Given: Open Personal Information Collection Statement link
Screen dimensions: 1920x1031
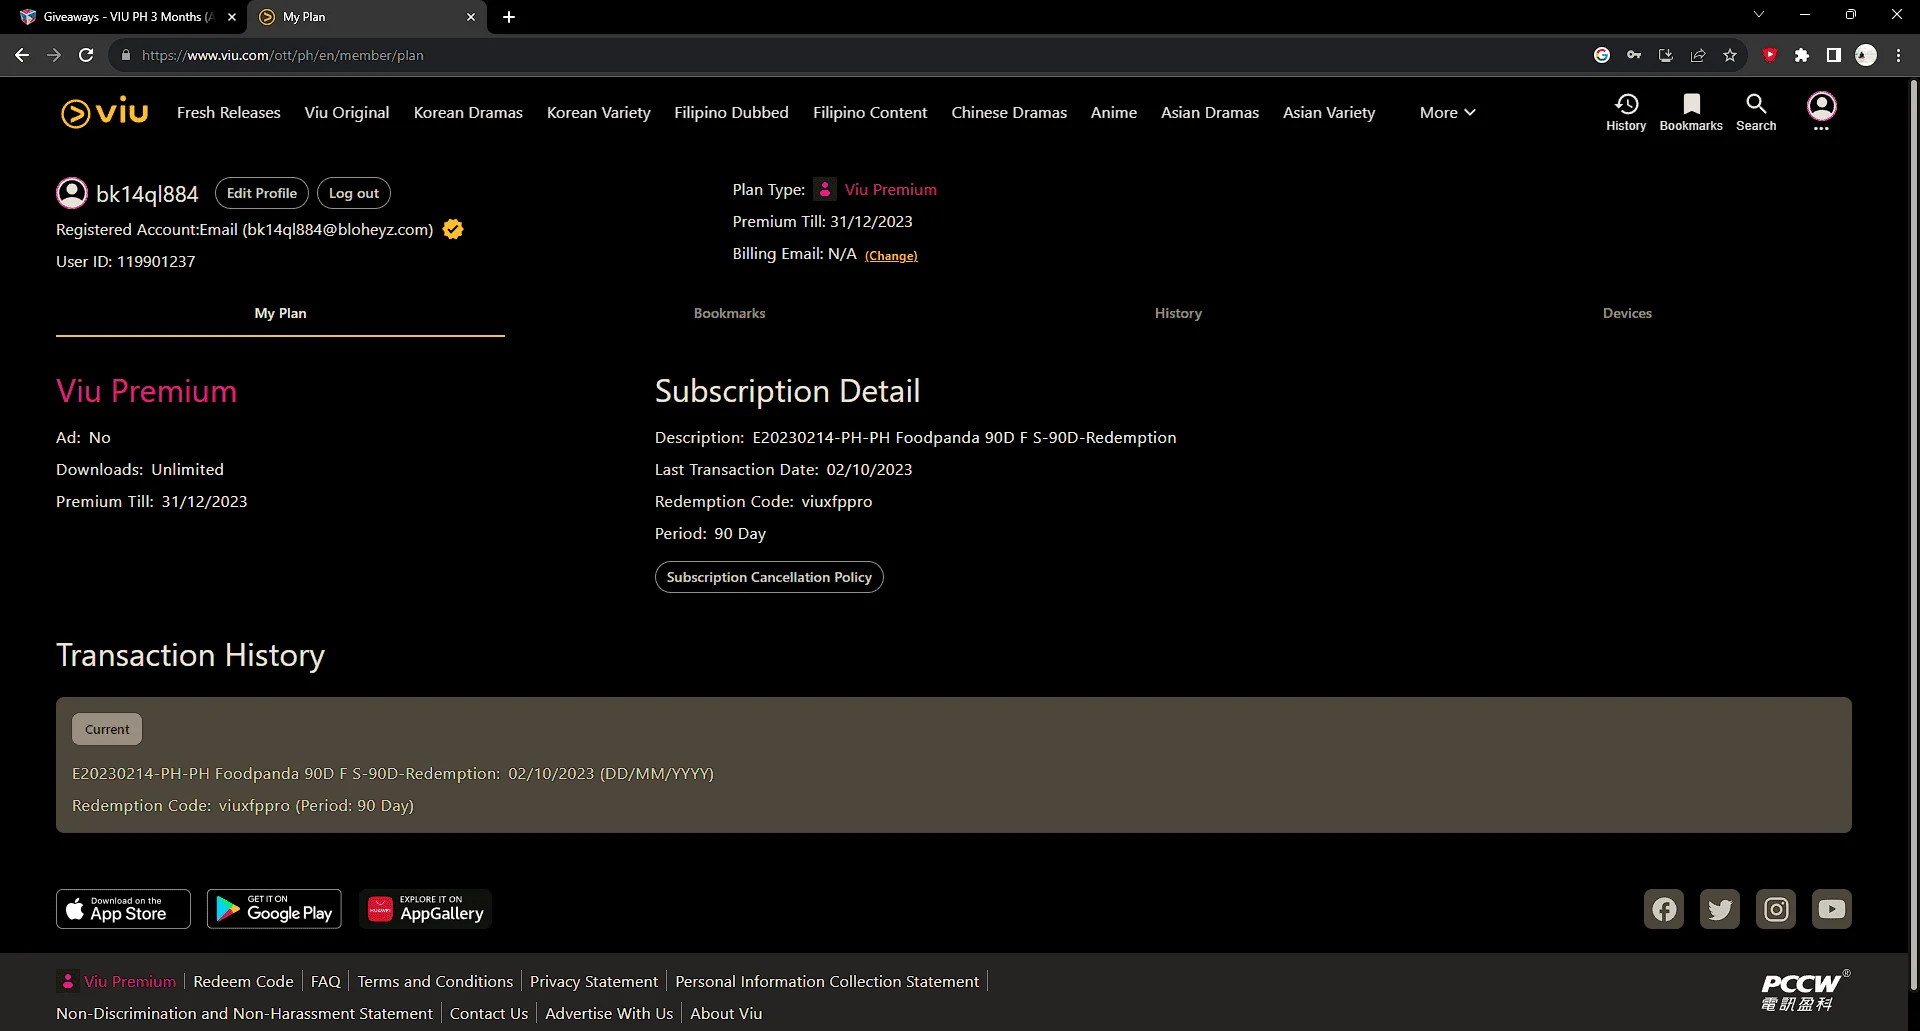Looking at the screenshot, I should pyautogui.click(x=827, y=981).
